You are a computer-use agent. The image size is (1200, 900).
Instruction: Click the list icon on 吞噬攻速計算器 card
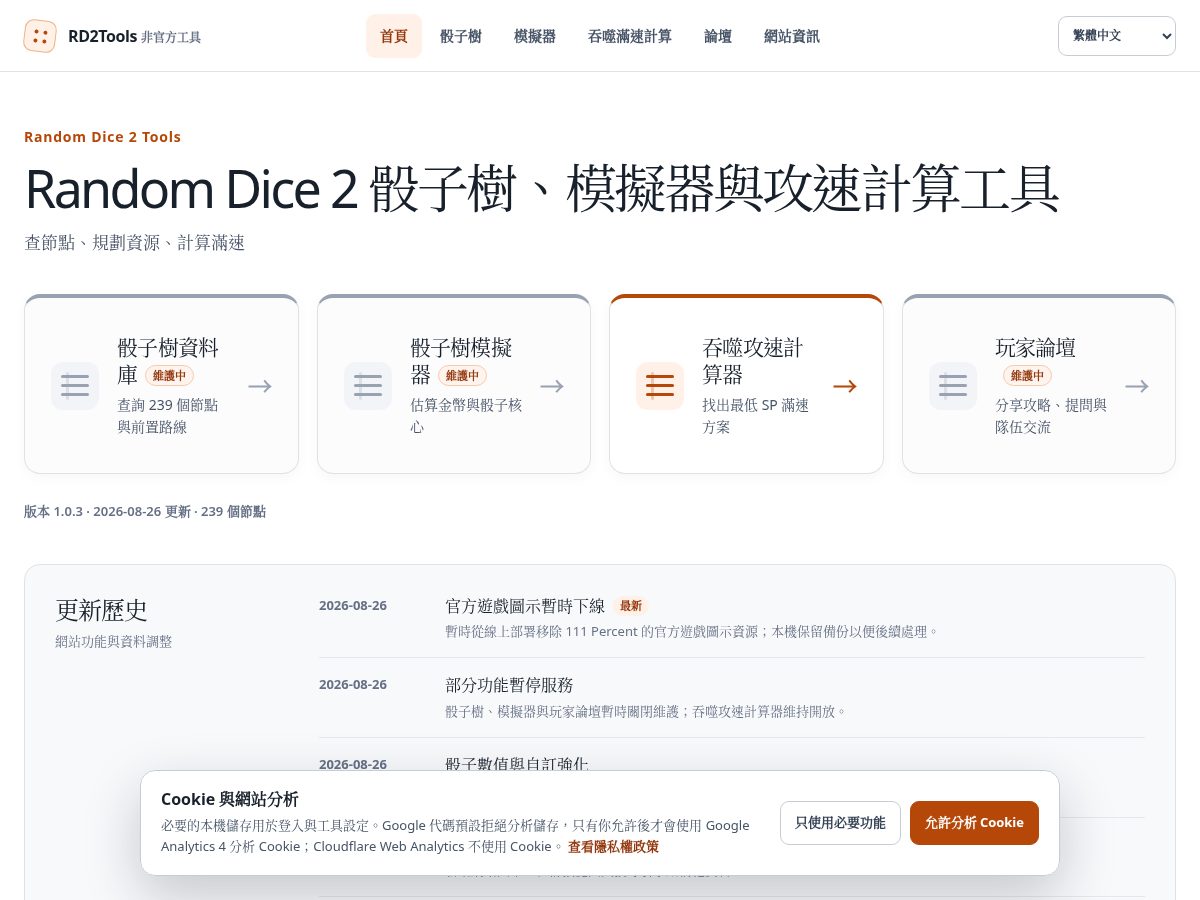click(x=660, y=386)
